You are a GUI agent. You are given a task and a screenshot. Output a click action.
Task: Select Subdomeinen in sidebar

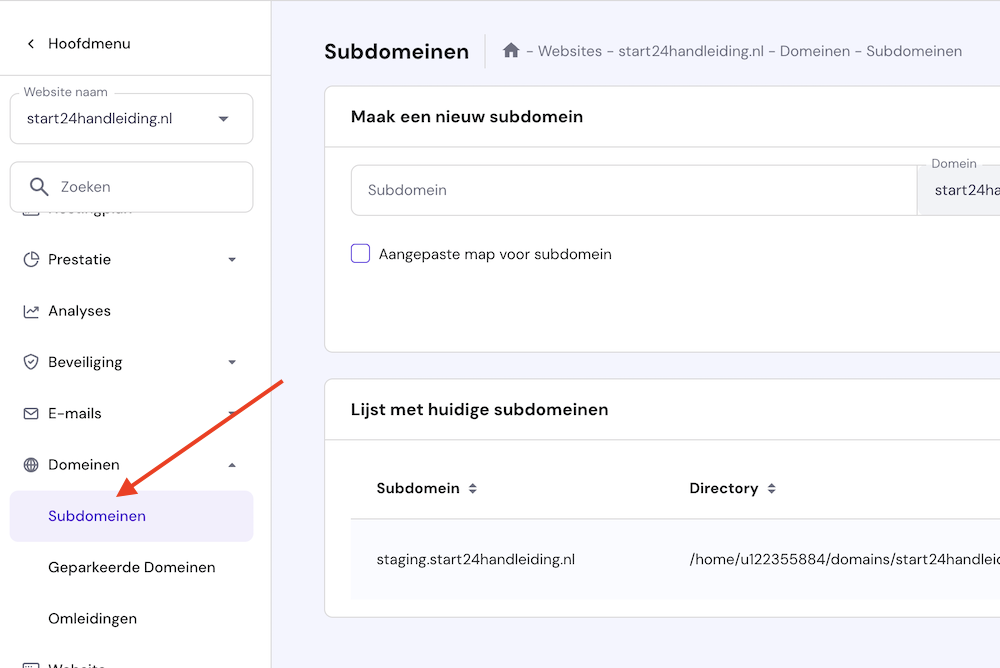(97, 517)
